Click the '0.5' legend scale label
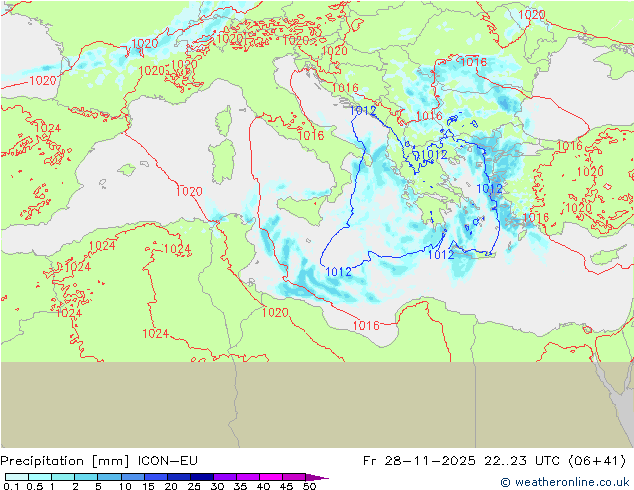 35,486
